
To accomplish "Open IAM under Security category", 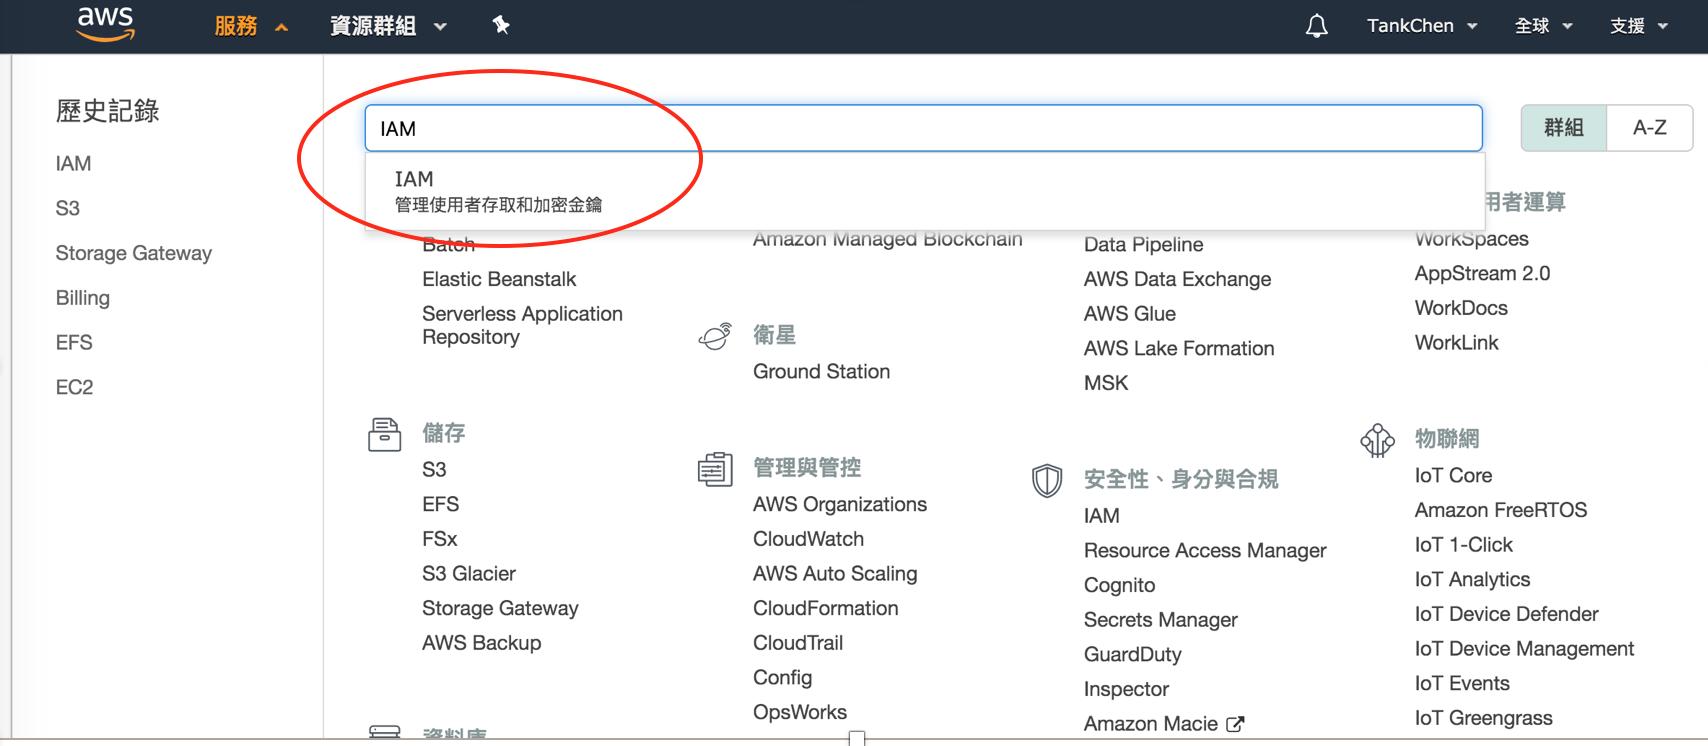I will [1101, 516].
